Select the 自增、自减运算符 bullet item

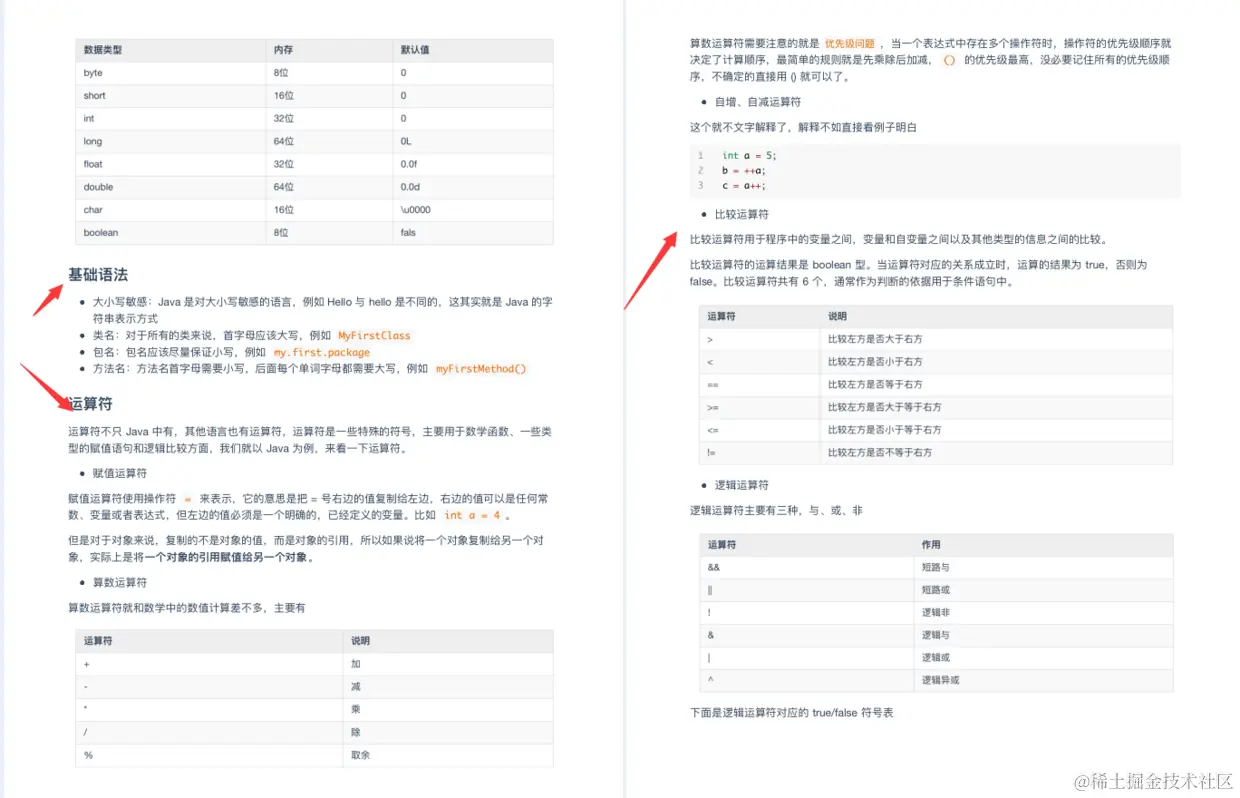pos(757,102)
